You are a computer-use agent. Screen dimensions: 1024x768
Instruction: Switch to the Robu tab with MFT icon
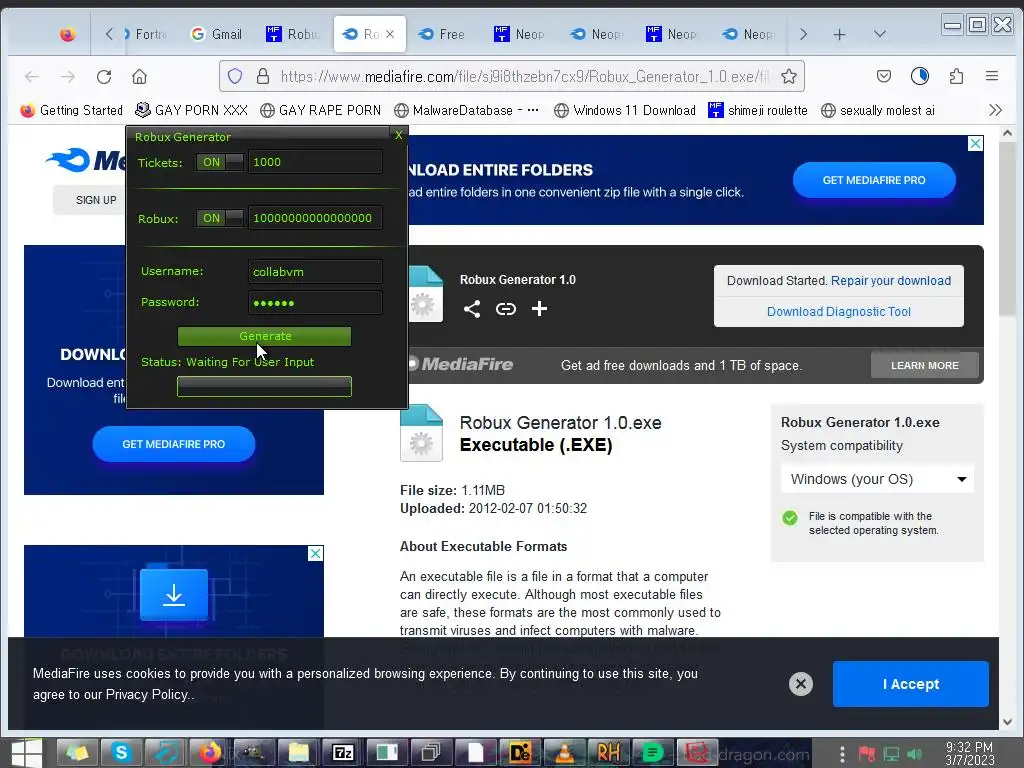(293, 34)
